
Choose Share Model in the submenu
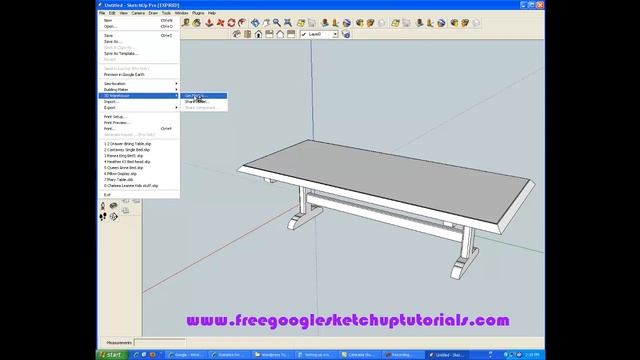pyautogui.click(x=204, y=101)
